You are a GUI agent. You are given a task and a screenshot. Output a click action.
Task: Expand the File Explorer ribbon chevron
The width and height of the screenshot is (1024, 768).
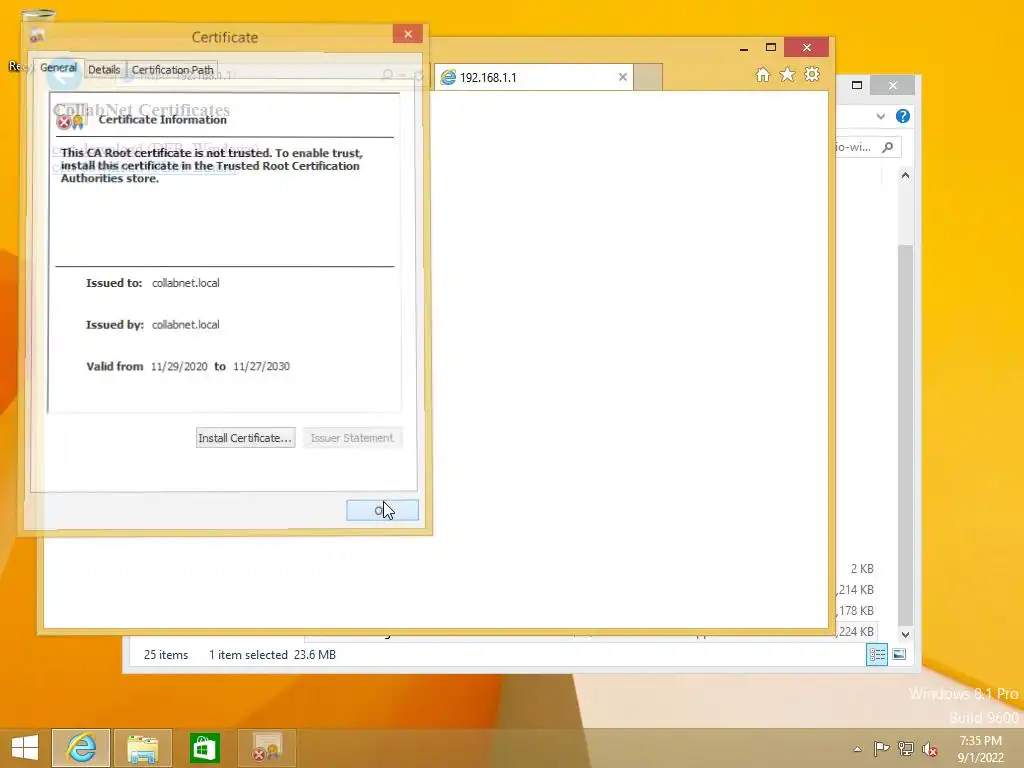[x=880, y=116]
